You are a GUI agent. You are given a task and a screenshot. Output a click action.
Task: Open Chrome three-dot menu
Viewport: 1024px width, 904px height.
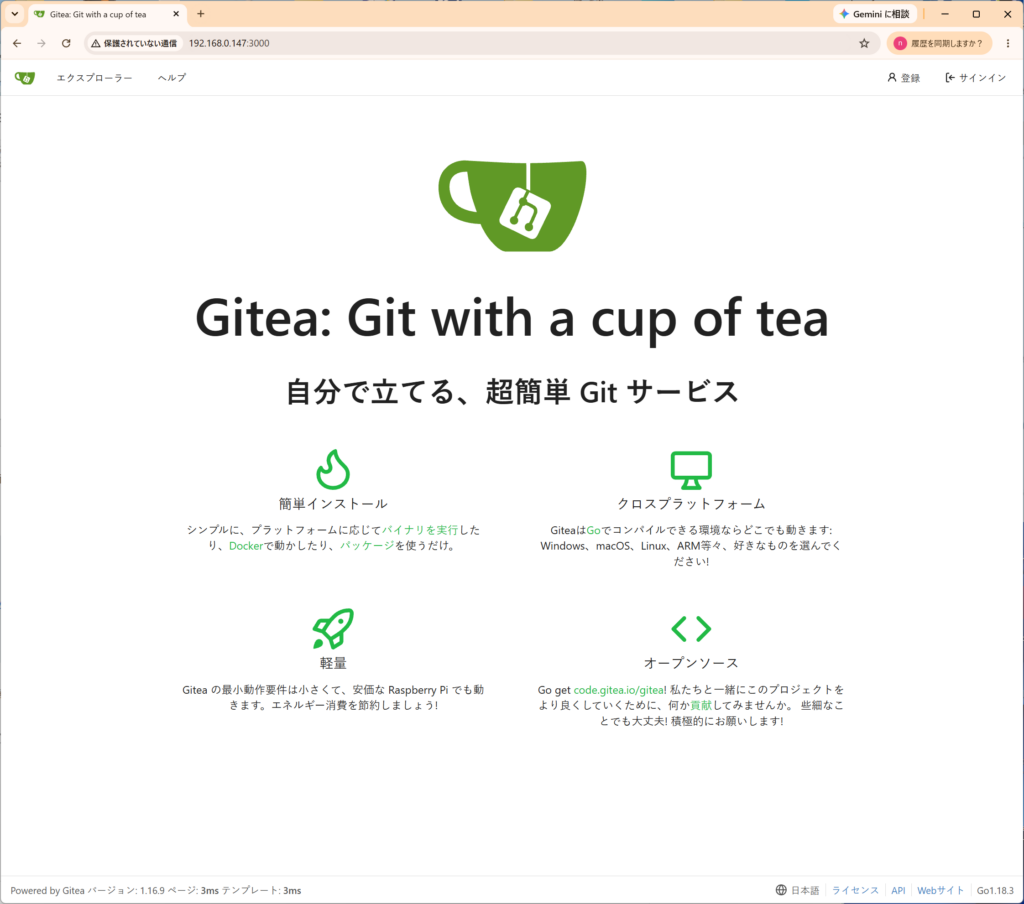click(x=1008, y=43)
